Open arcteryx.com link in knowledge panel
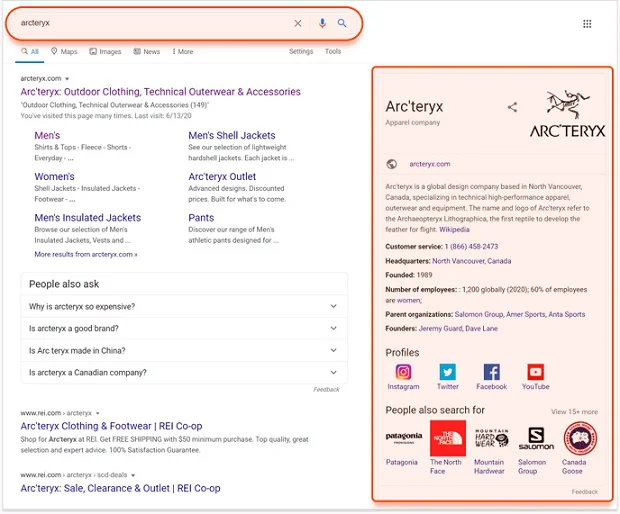Image resolution: width=620 pixels, height=514 pixels. coord(430,164)
